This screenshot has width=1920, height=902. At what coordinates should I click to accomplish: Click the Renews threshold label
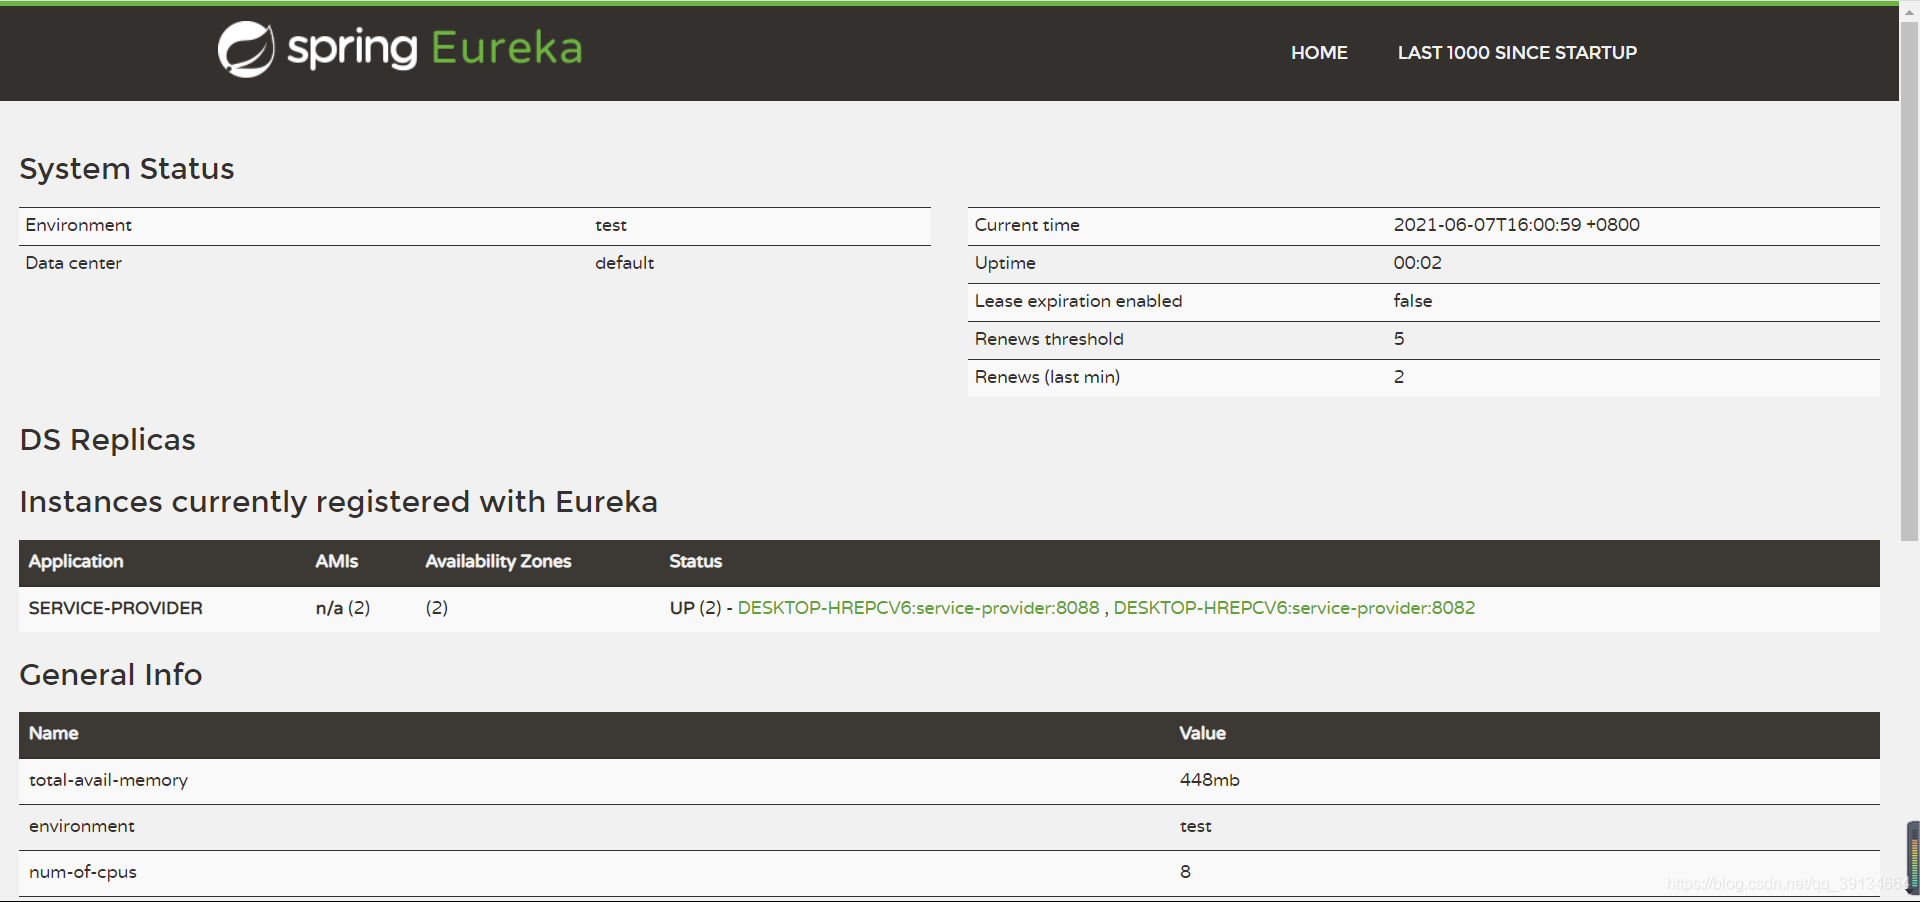click(x=1049, y=339)
